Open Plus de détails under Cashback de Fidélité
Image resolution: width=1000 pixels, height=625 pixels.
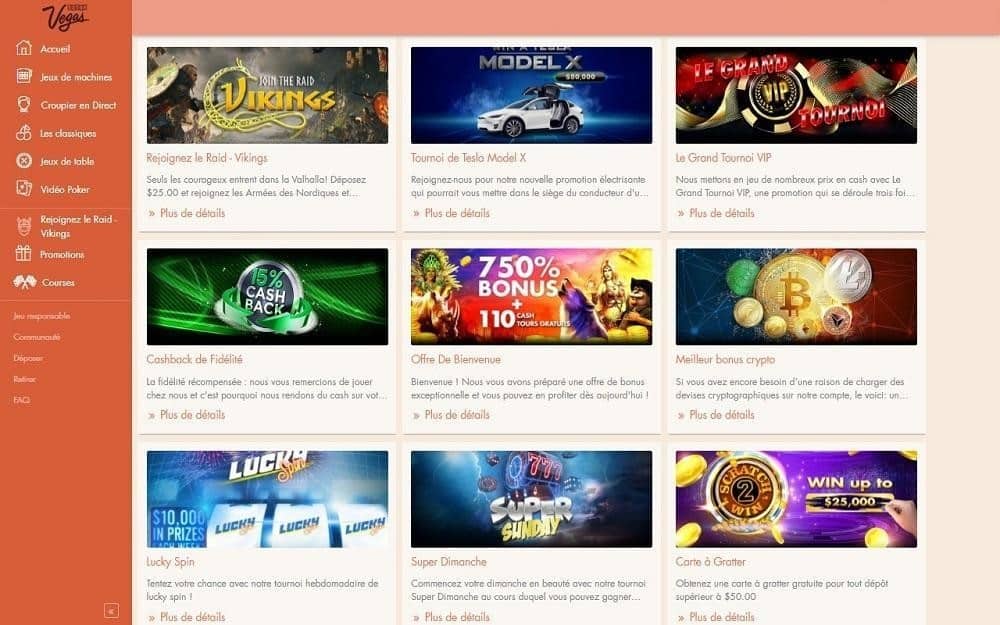pos(193,415)
